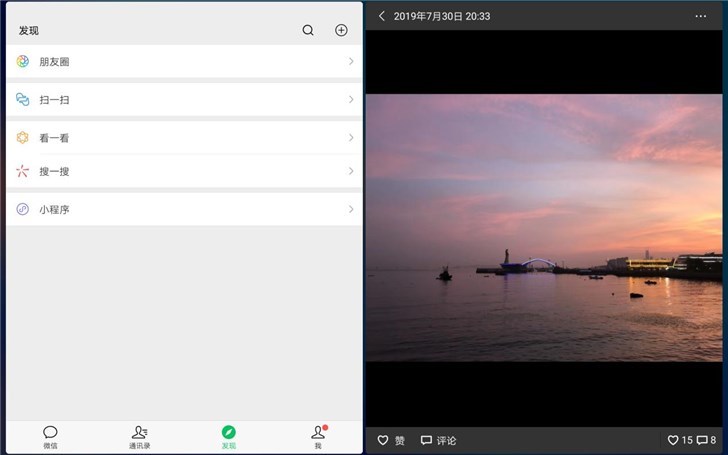Click the Search (搜一搜) star icon
This screenshot has height=455, width=728.
tap(23, 171)
